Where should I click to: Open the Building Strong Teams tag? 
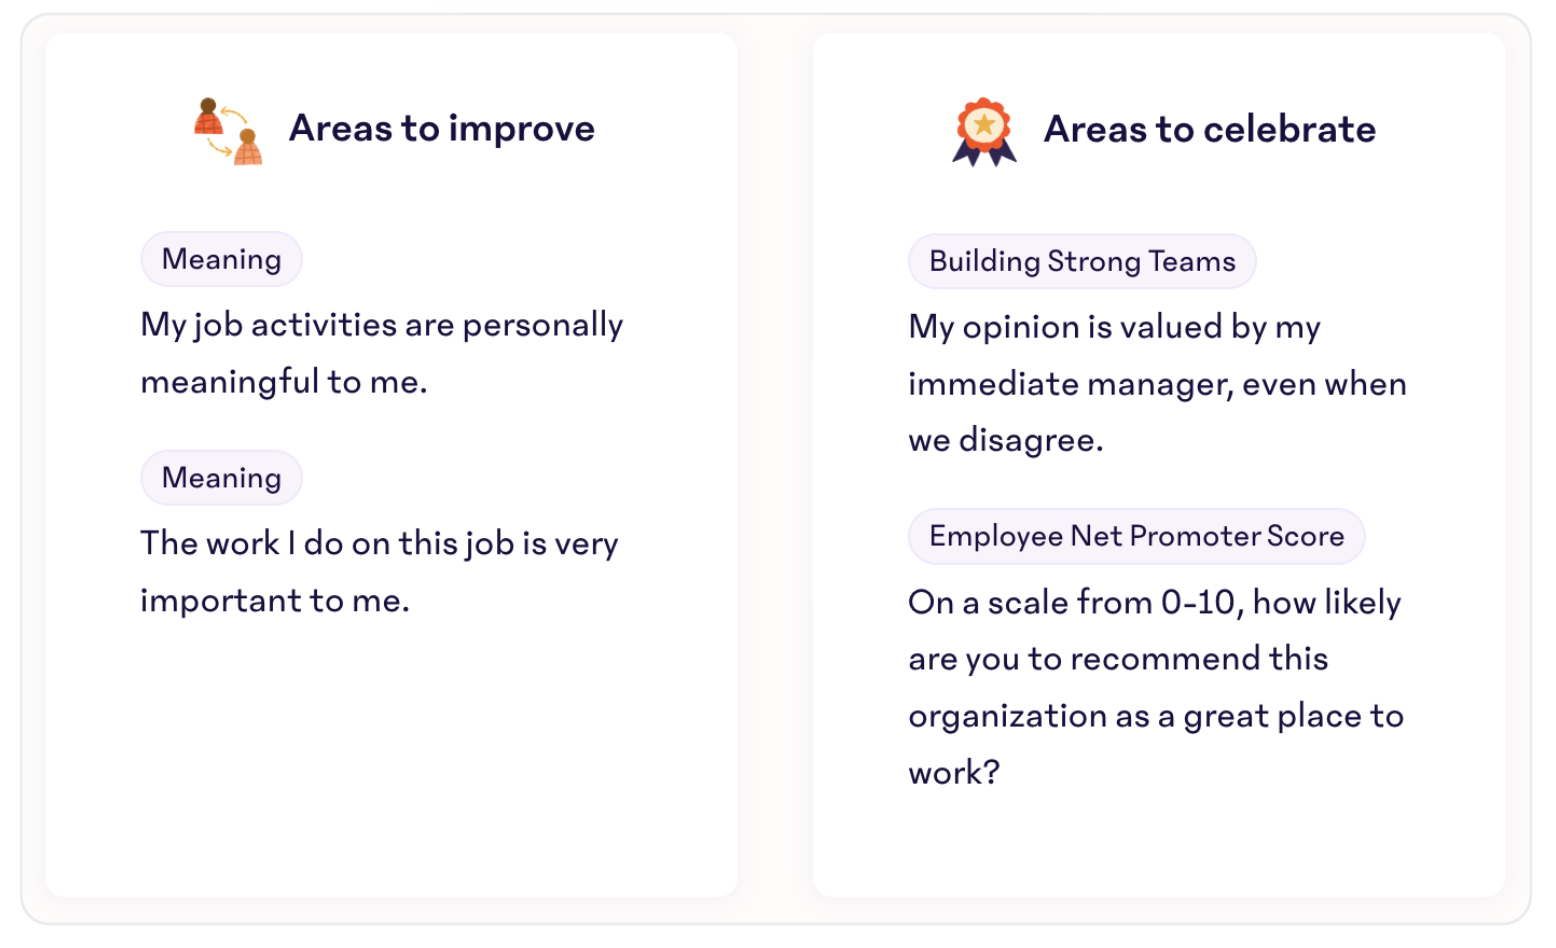[x=1082, y=261]
